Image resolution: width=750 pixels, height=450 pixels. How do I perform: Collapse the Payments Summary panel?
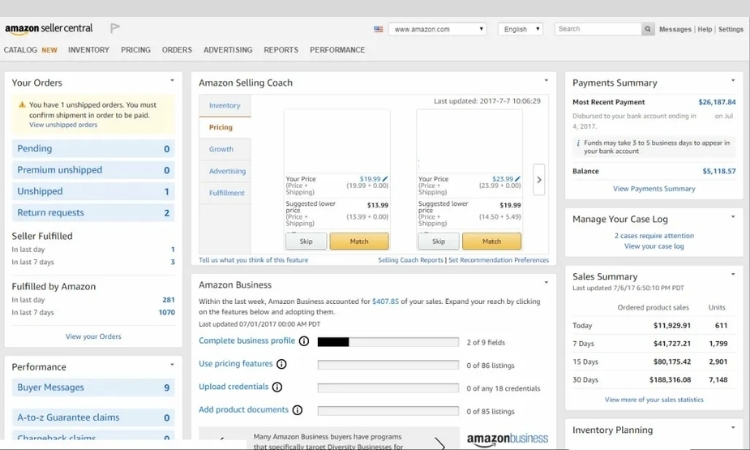[733, 81]
